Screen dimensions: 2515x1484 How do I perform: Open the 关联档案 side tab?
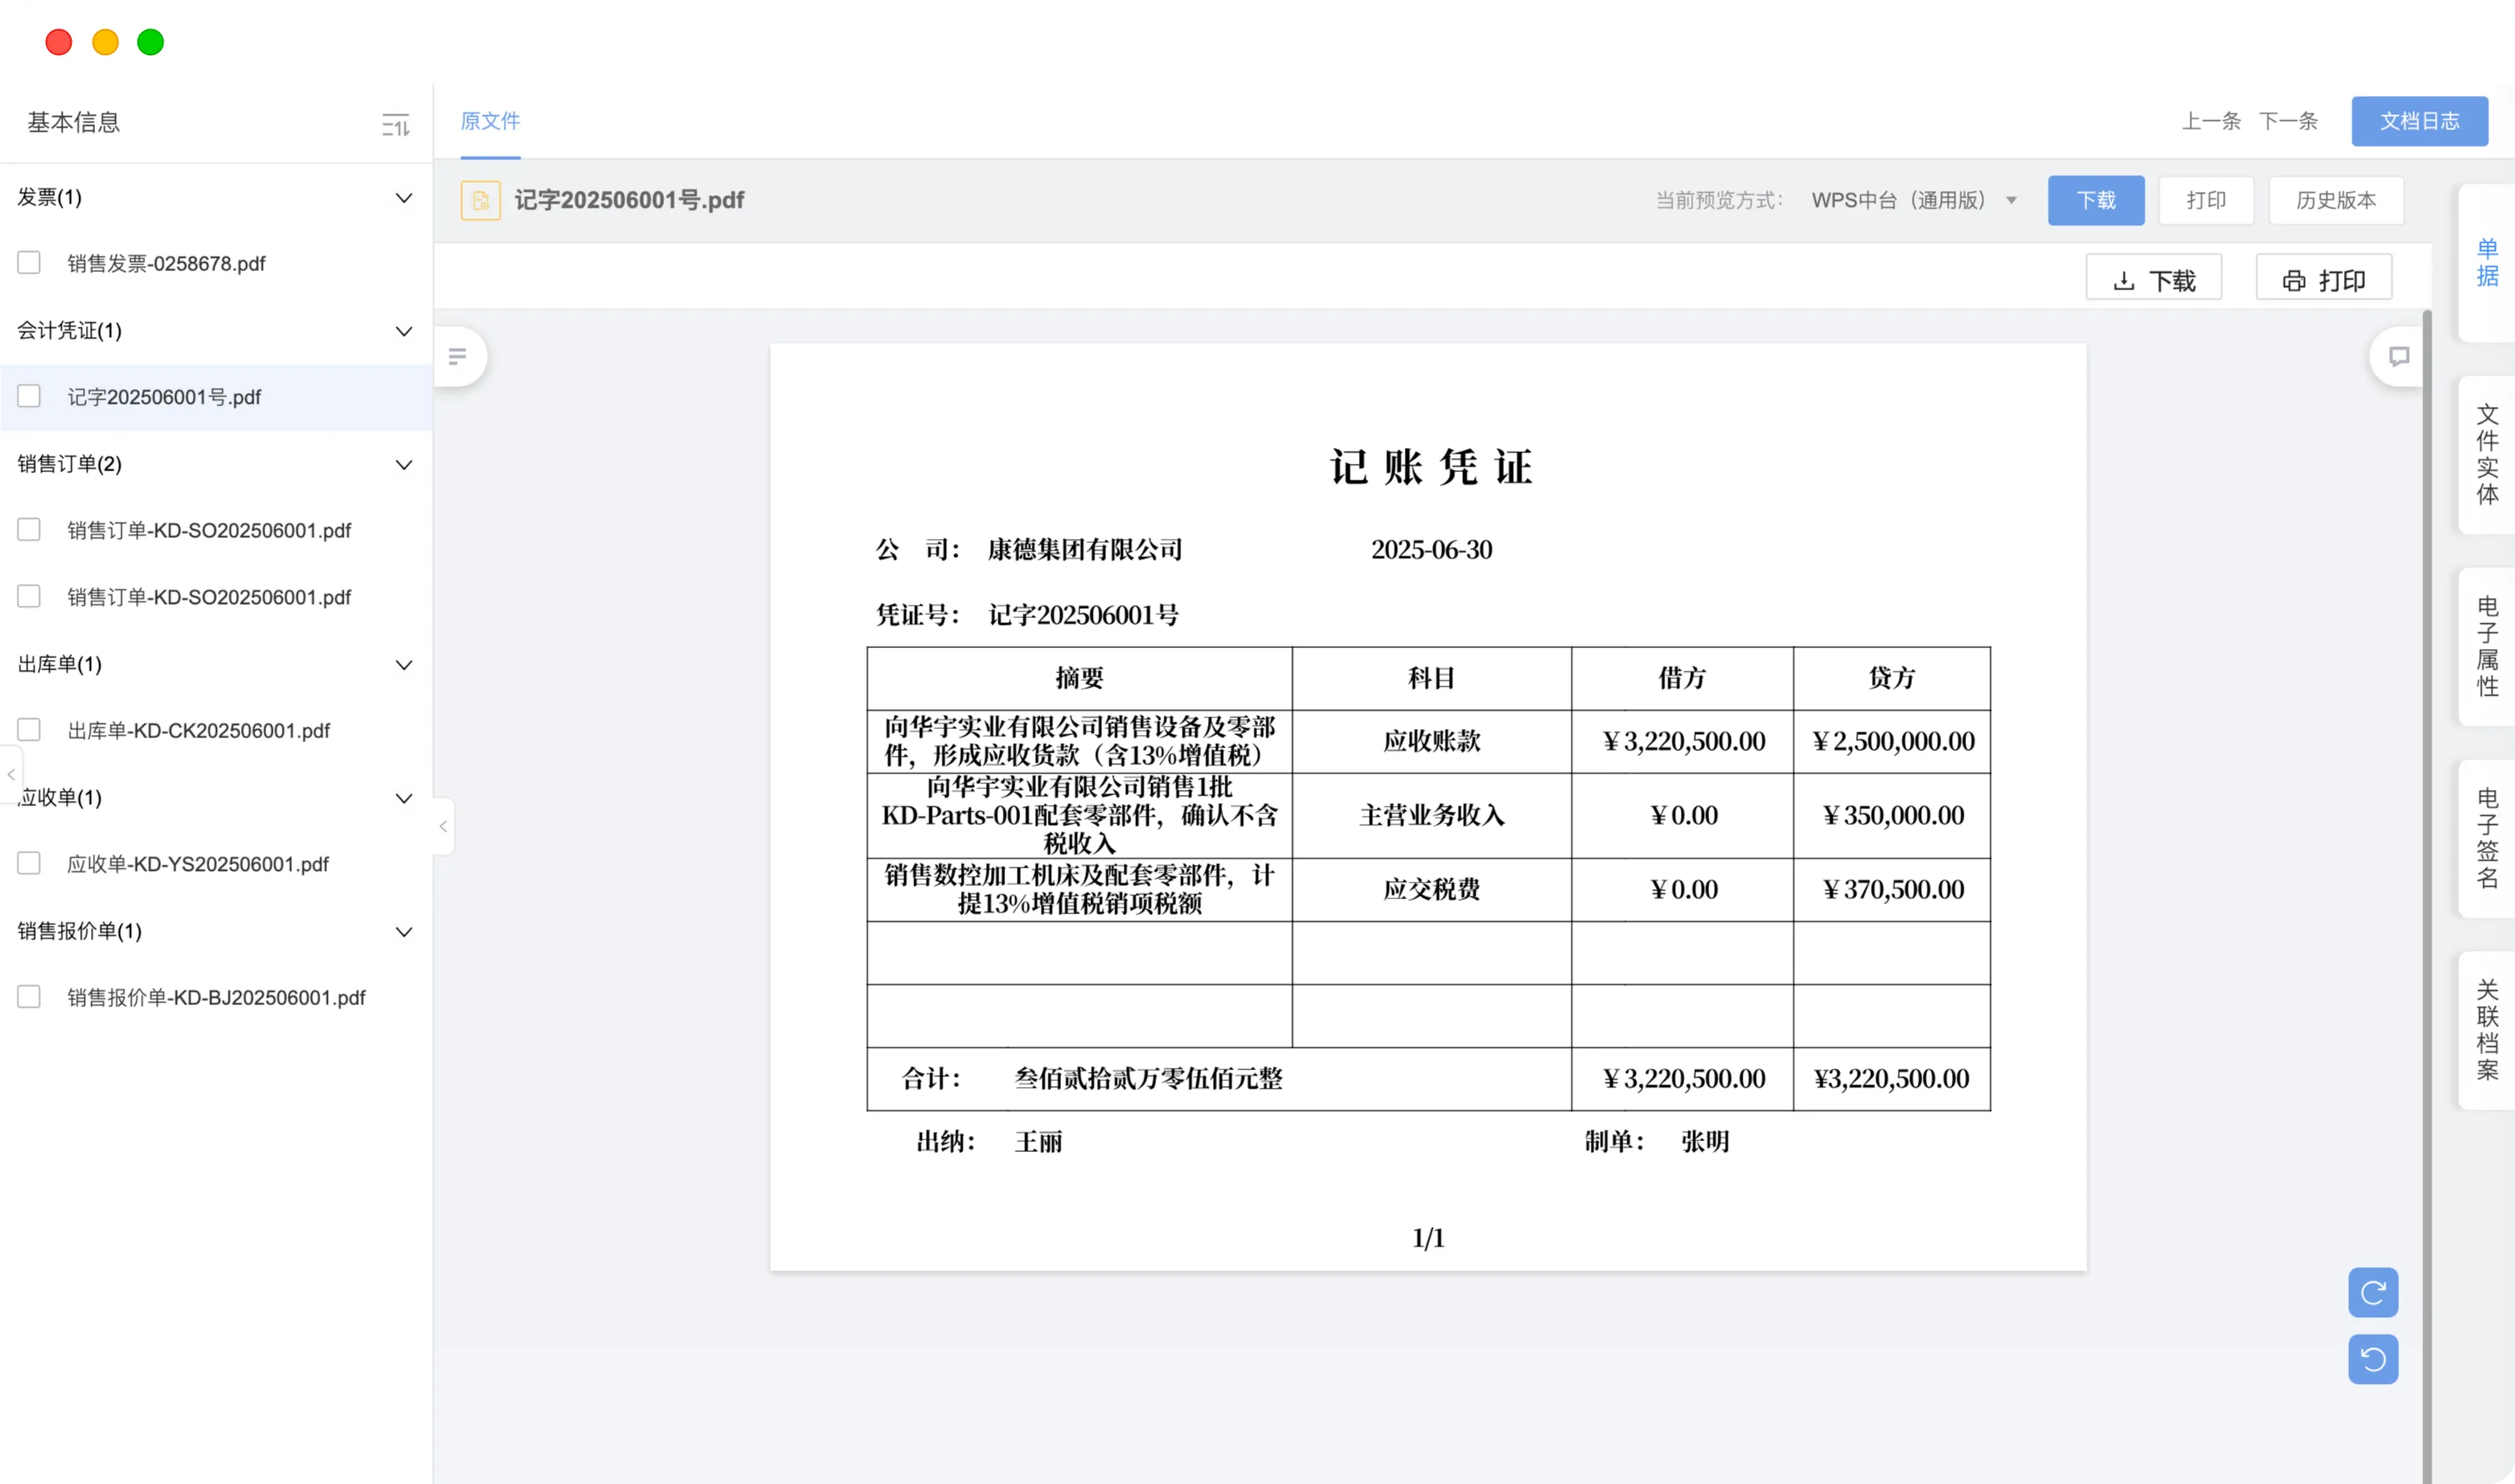(x=2487, y=1030)
